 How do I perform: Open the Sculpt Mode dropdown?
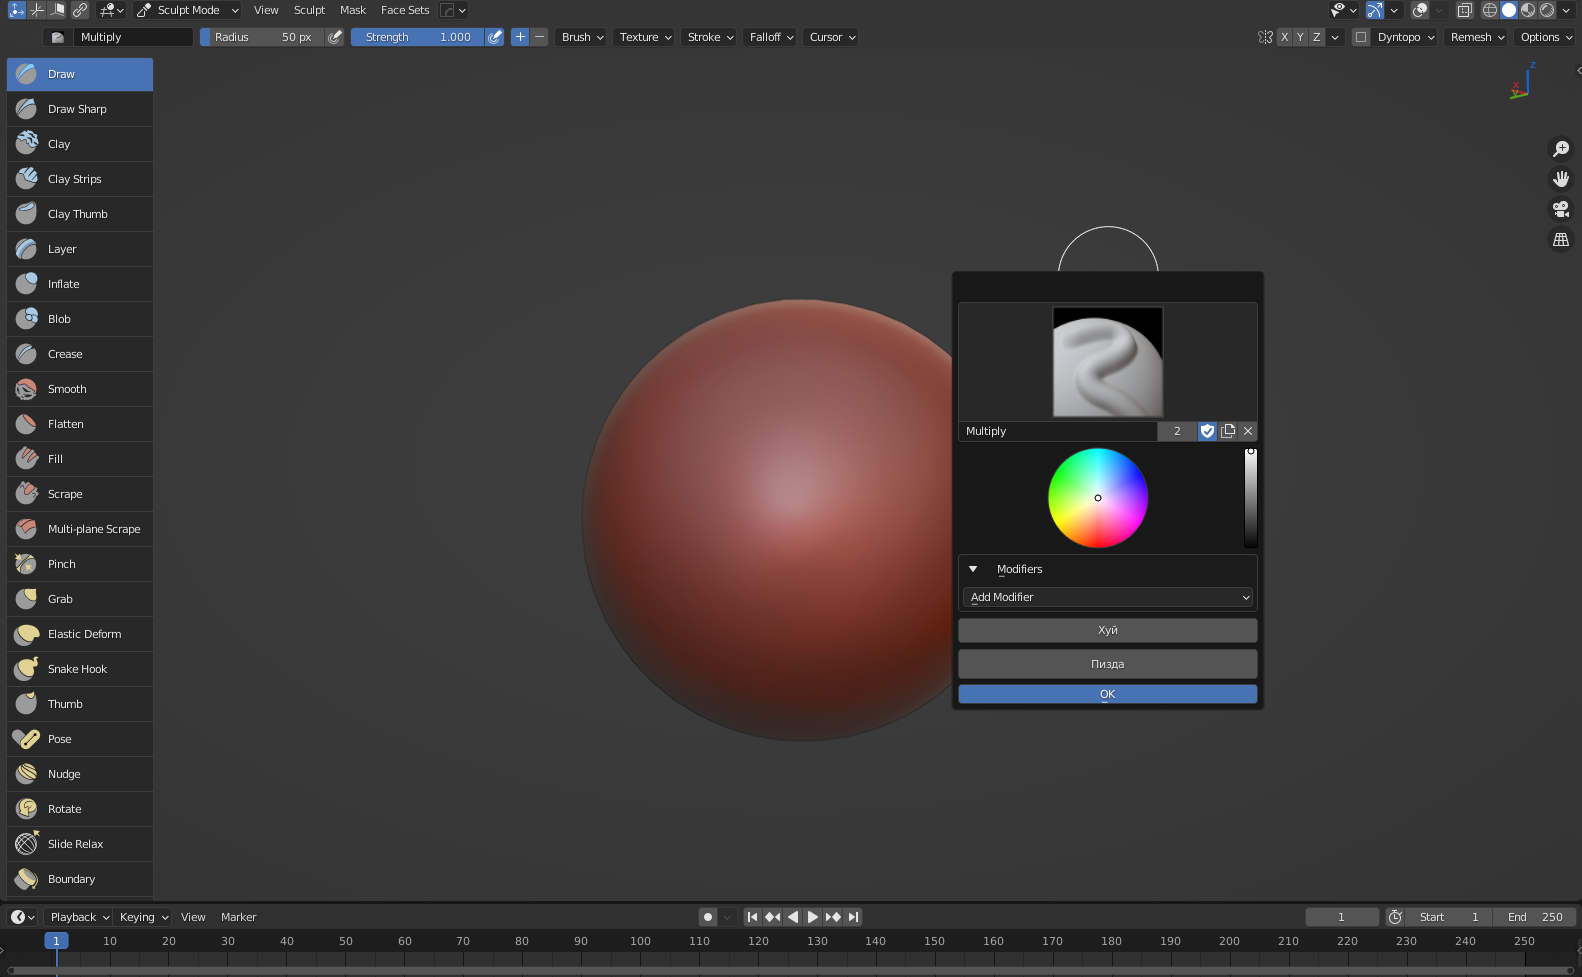(x=188, y=10)
